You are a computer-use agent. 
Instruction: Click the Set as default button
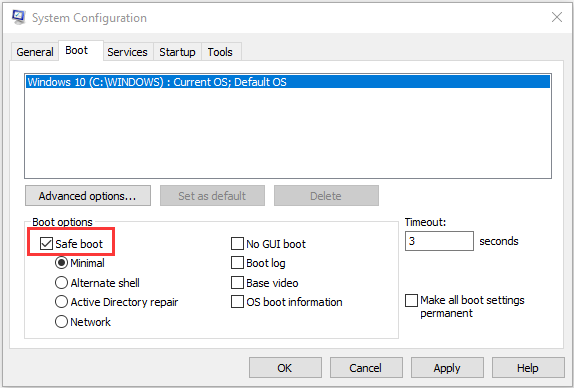click(x=212, y=196)
